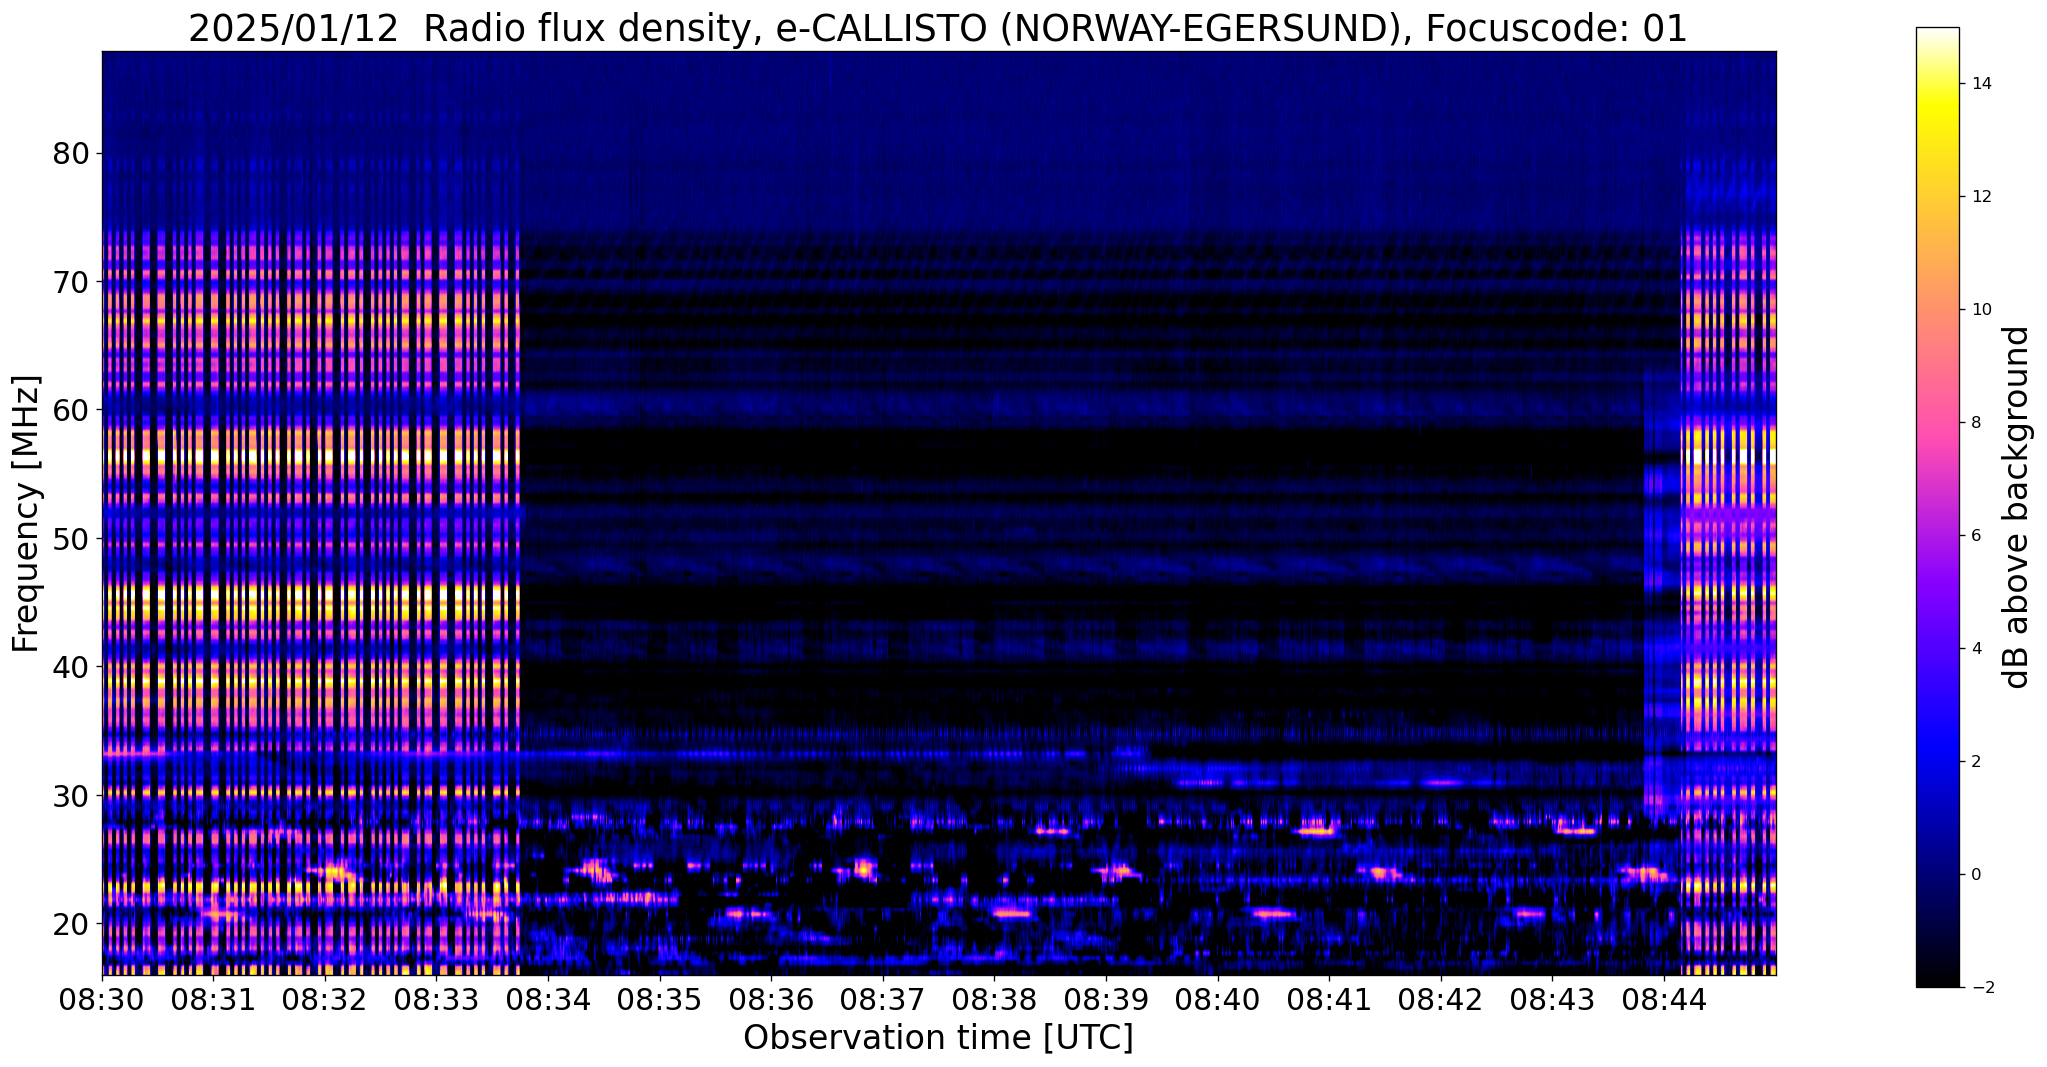Click the 08:43 time tick label
Viewport: 2047px width, 1067px height.
tap(1552, 999)
